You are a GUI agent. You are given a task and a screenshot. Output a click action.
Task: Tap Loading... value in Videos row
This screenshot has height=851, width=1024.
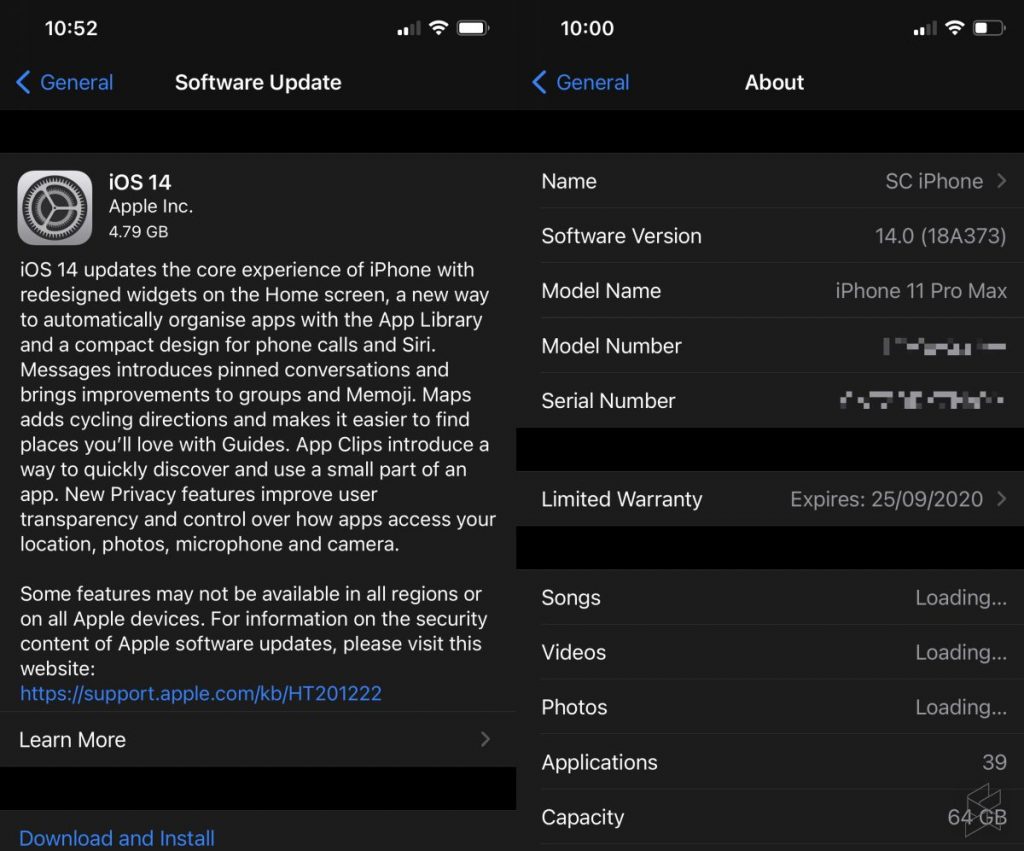961,652
